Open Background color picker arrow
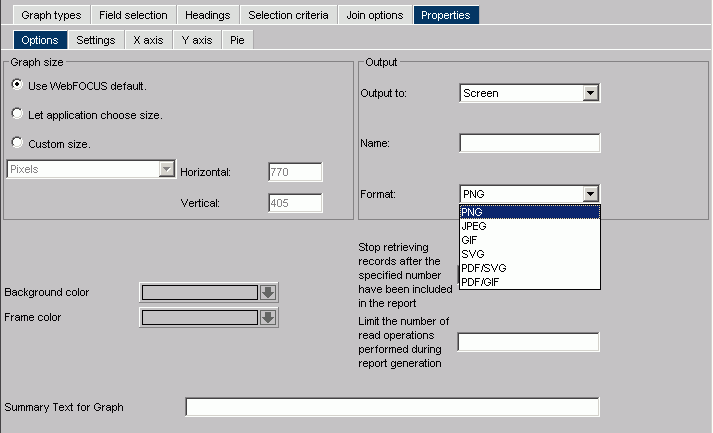Viewport: 713px width, 433px height. (268, 292)
